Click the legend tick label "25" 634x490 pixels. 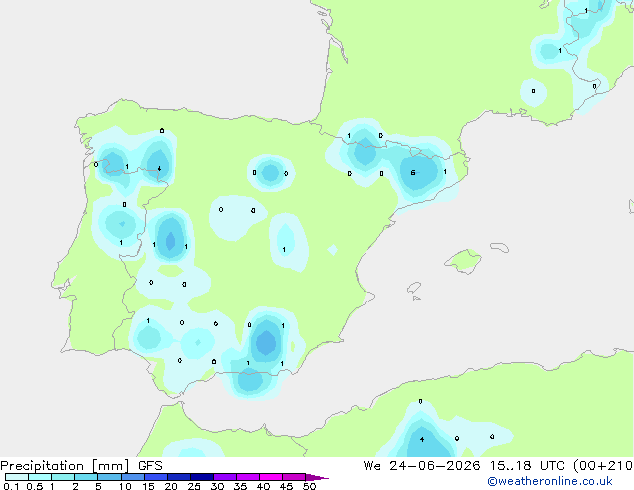click(x=194, y=486)
